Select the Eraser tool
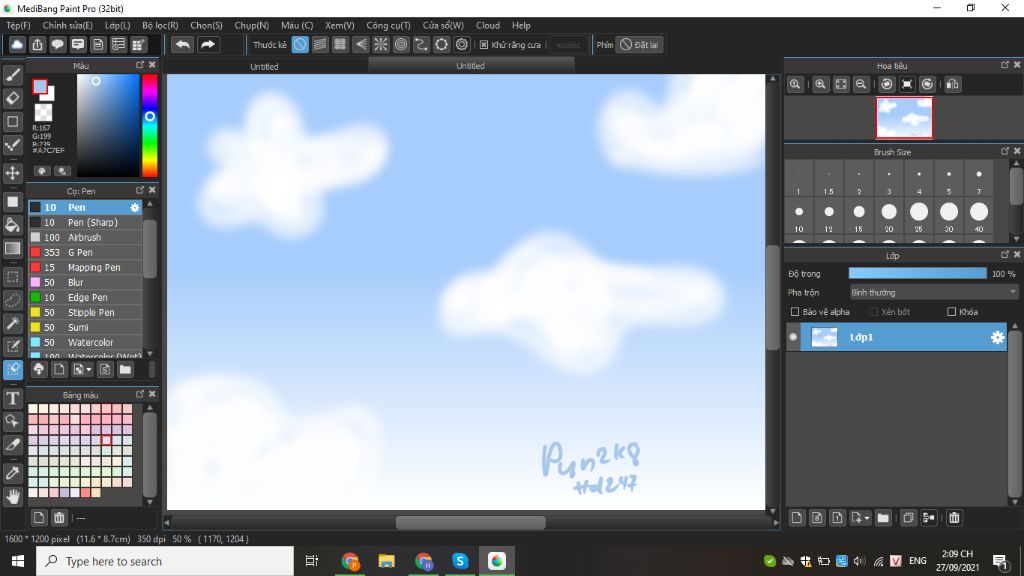Image resolution: width=1024 pixels, height=576 pixels. coord(12,98)
